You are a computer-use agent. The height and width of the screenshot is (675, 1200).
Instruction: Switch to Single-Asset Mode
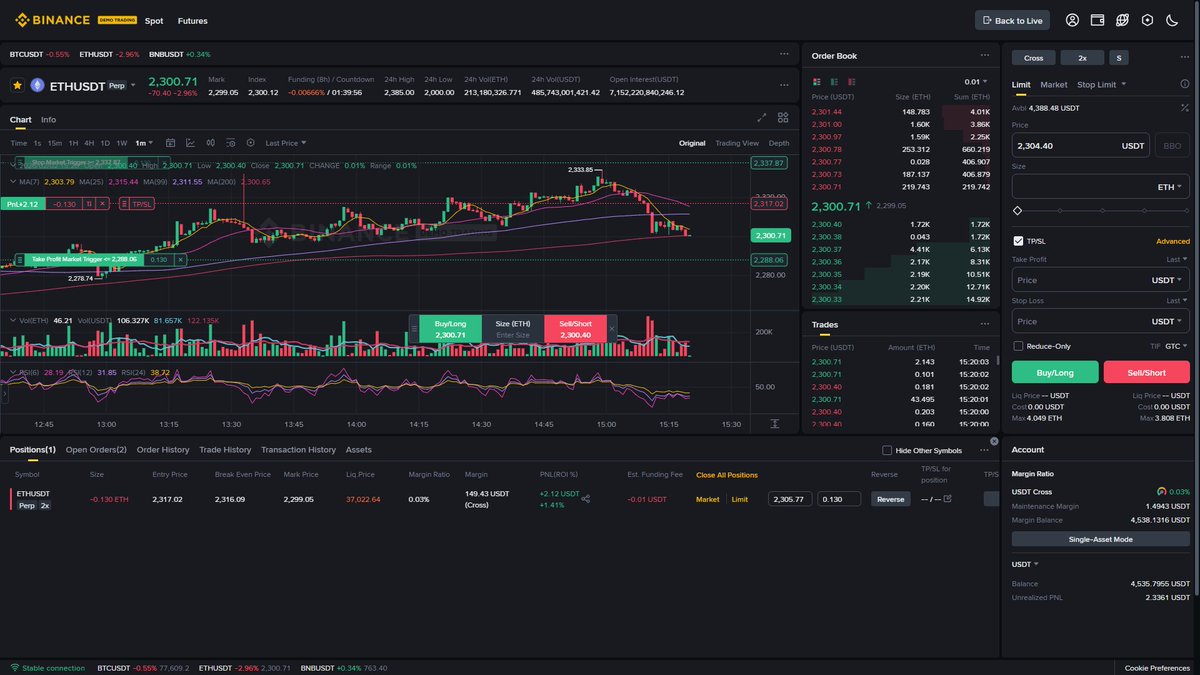coord(1101,539)
